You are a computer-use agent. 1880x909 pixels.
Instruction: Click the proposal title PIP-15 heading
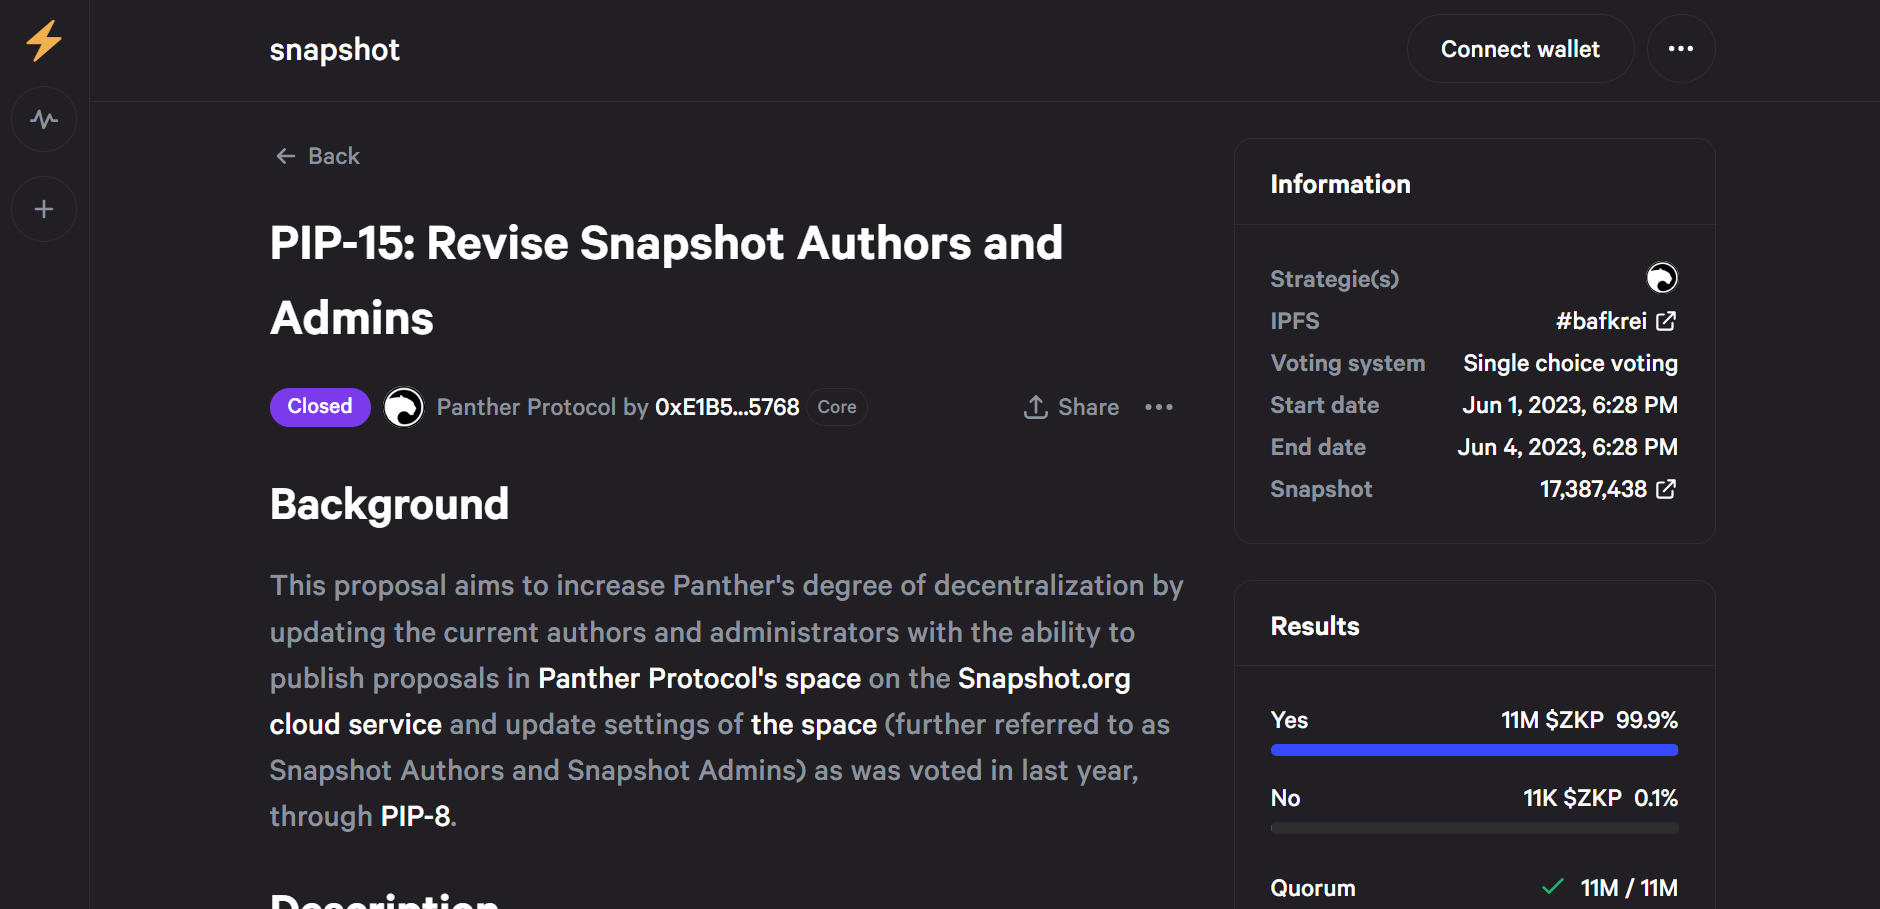coord(666,281)
